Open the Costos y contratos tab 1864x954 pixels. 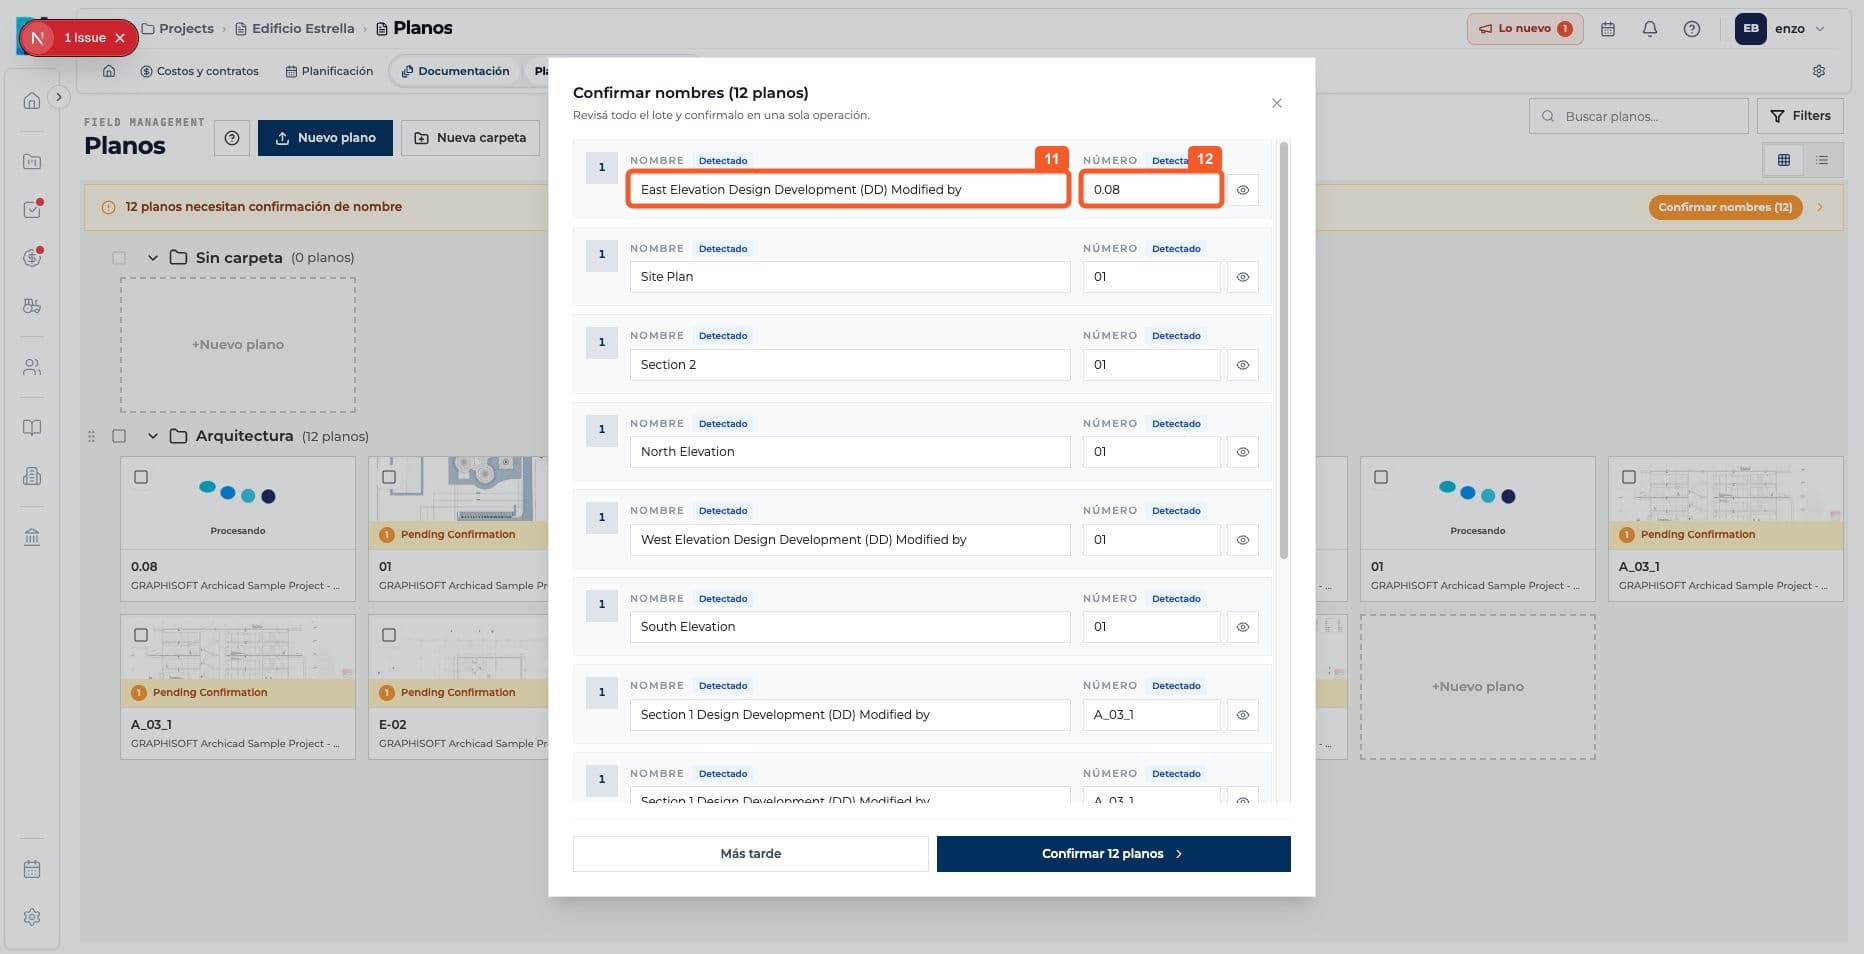199,71
